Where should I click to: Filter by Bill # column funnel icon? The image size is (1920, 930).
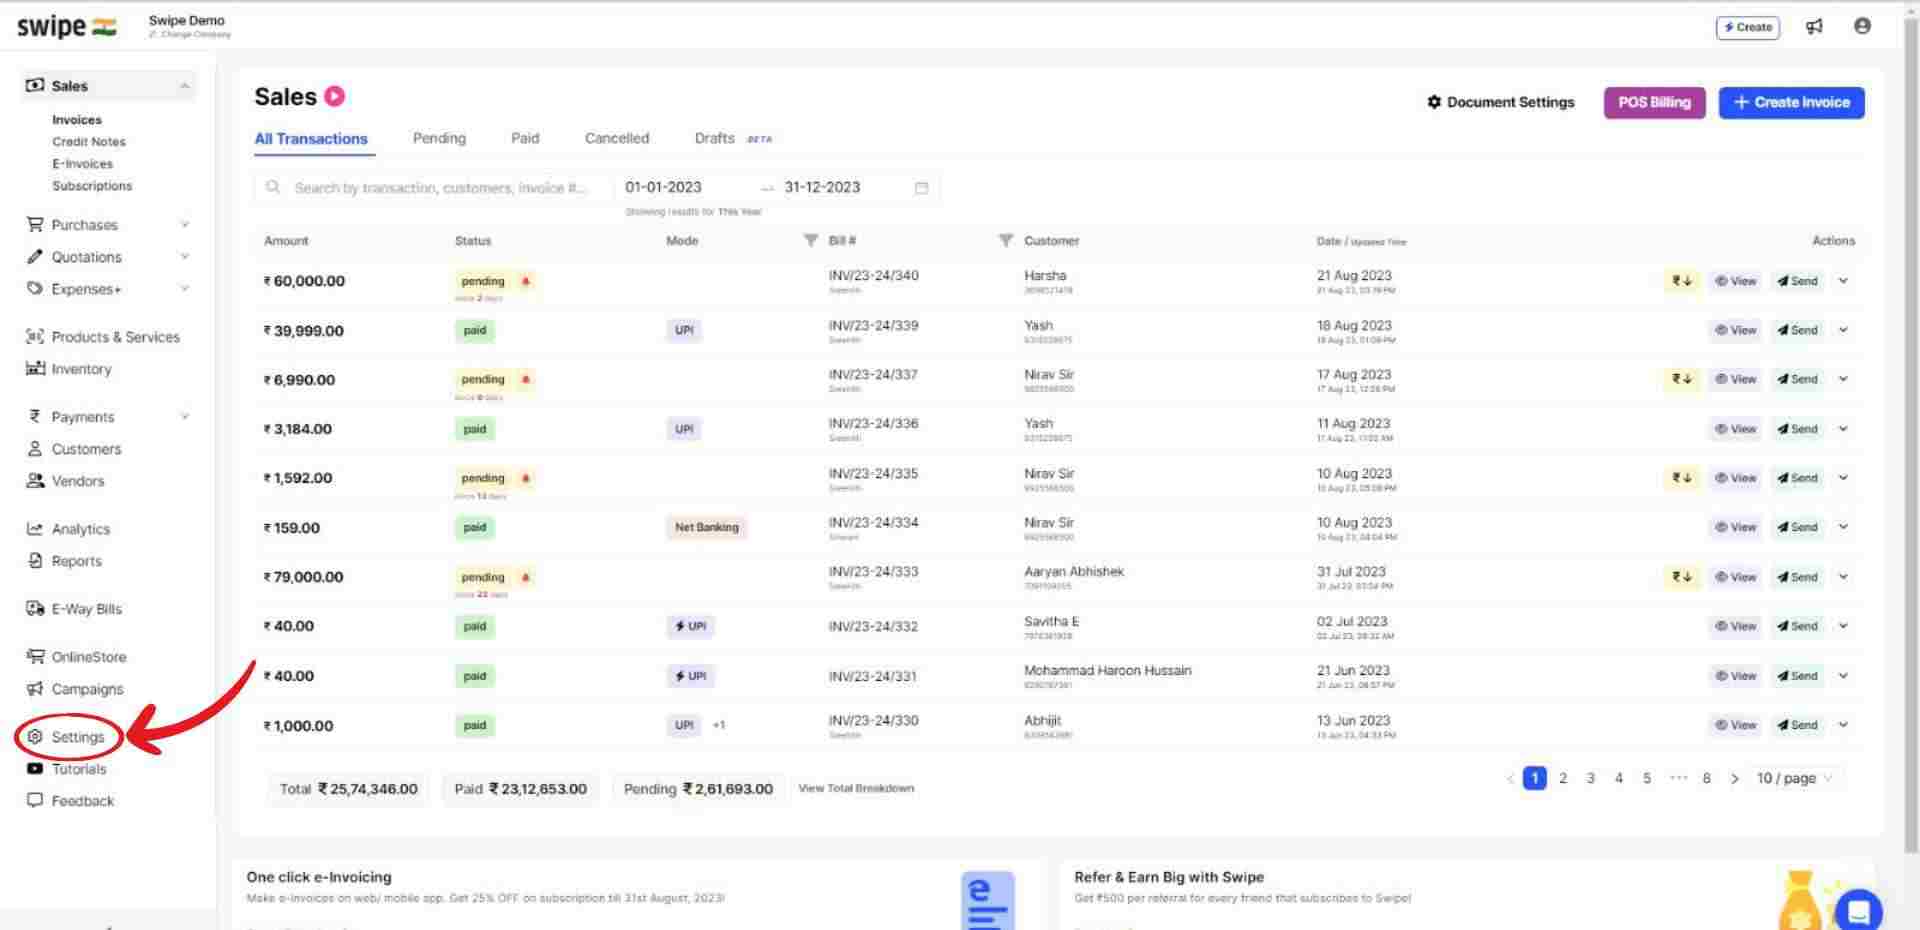click(1006, 240)
